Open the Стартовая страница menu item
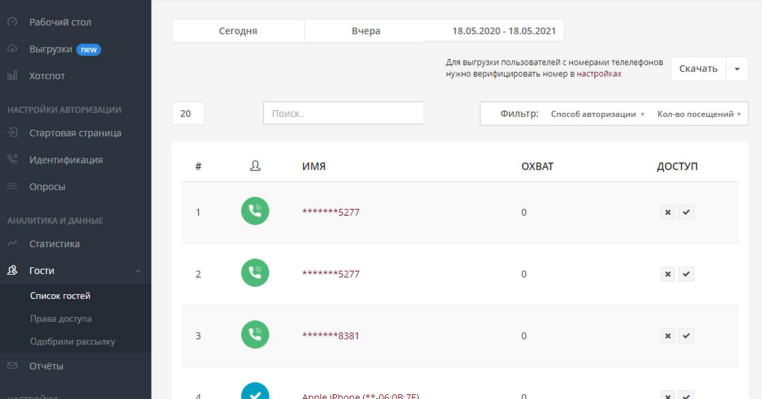 [x=75, y=133]
